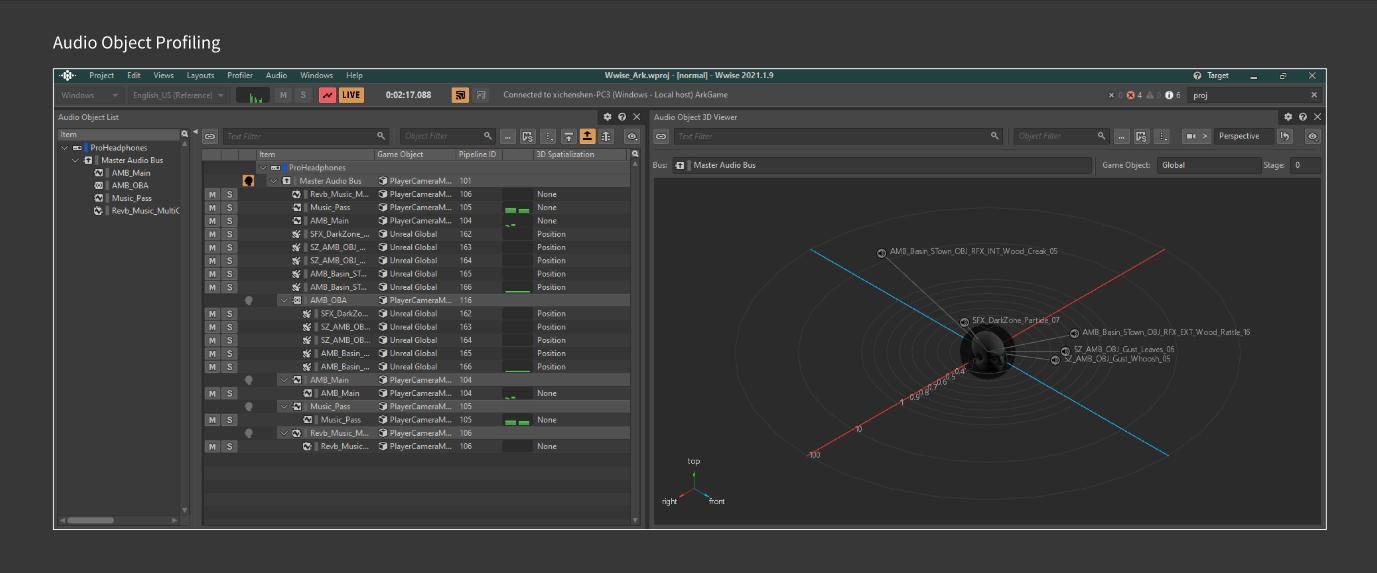Sort by the Pipeline ID column header
1377x573 pixels.
click(x=478, y=155)
